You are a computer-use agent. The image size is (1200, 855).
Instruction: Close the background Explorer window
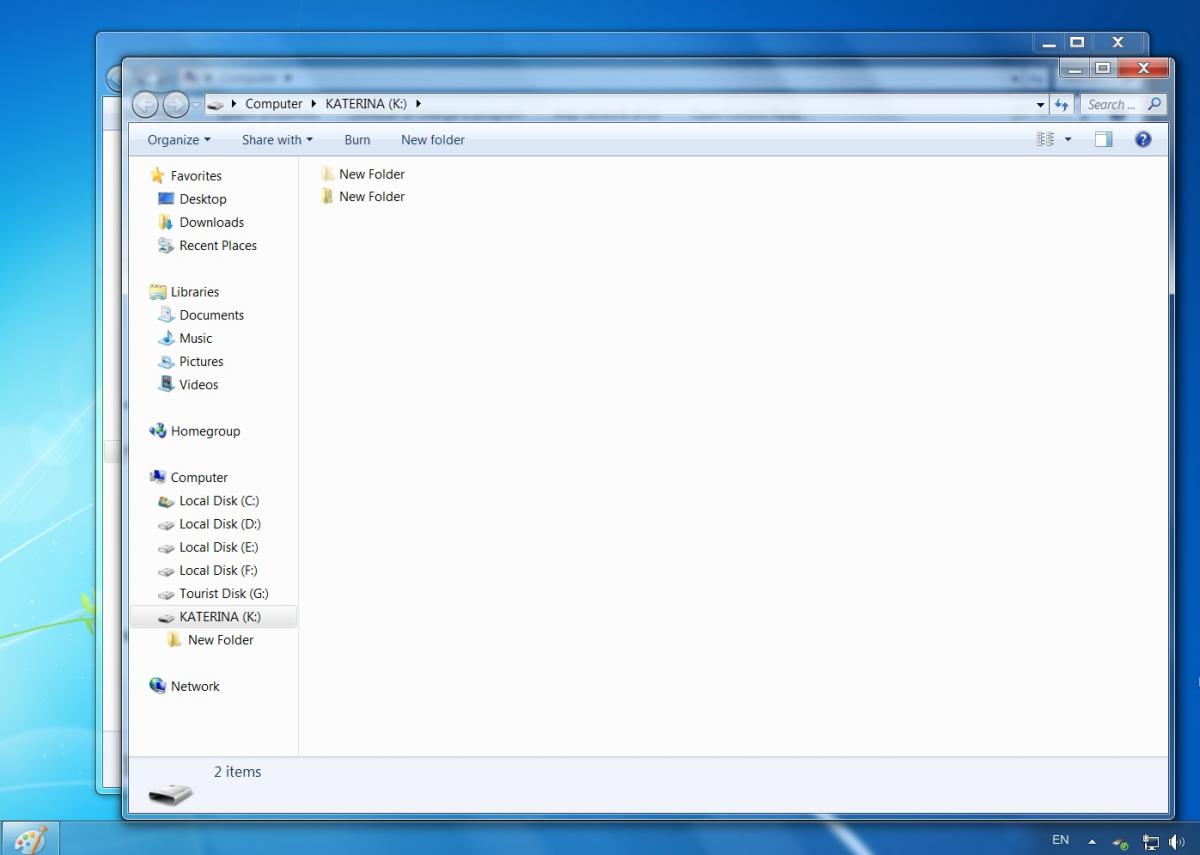1118,42
